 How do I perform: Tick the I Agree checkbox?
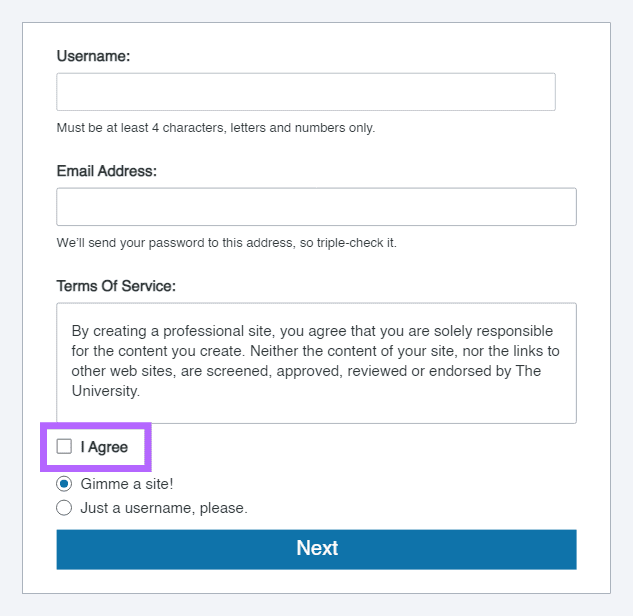[64, 447]
